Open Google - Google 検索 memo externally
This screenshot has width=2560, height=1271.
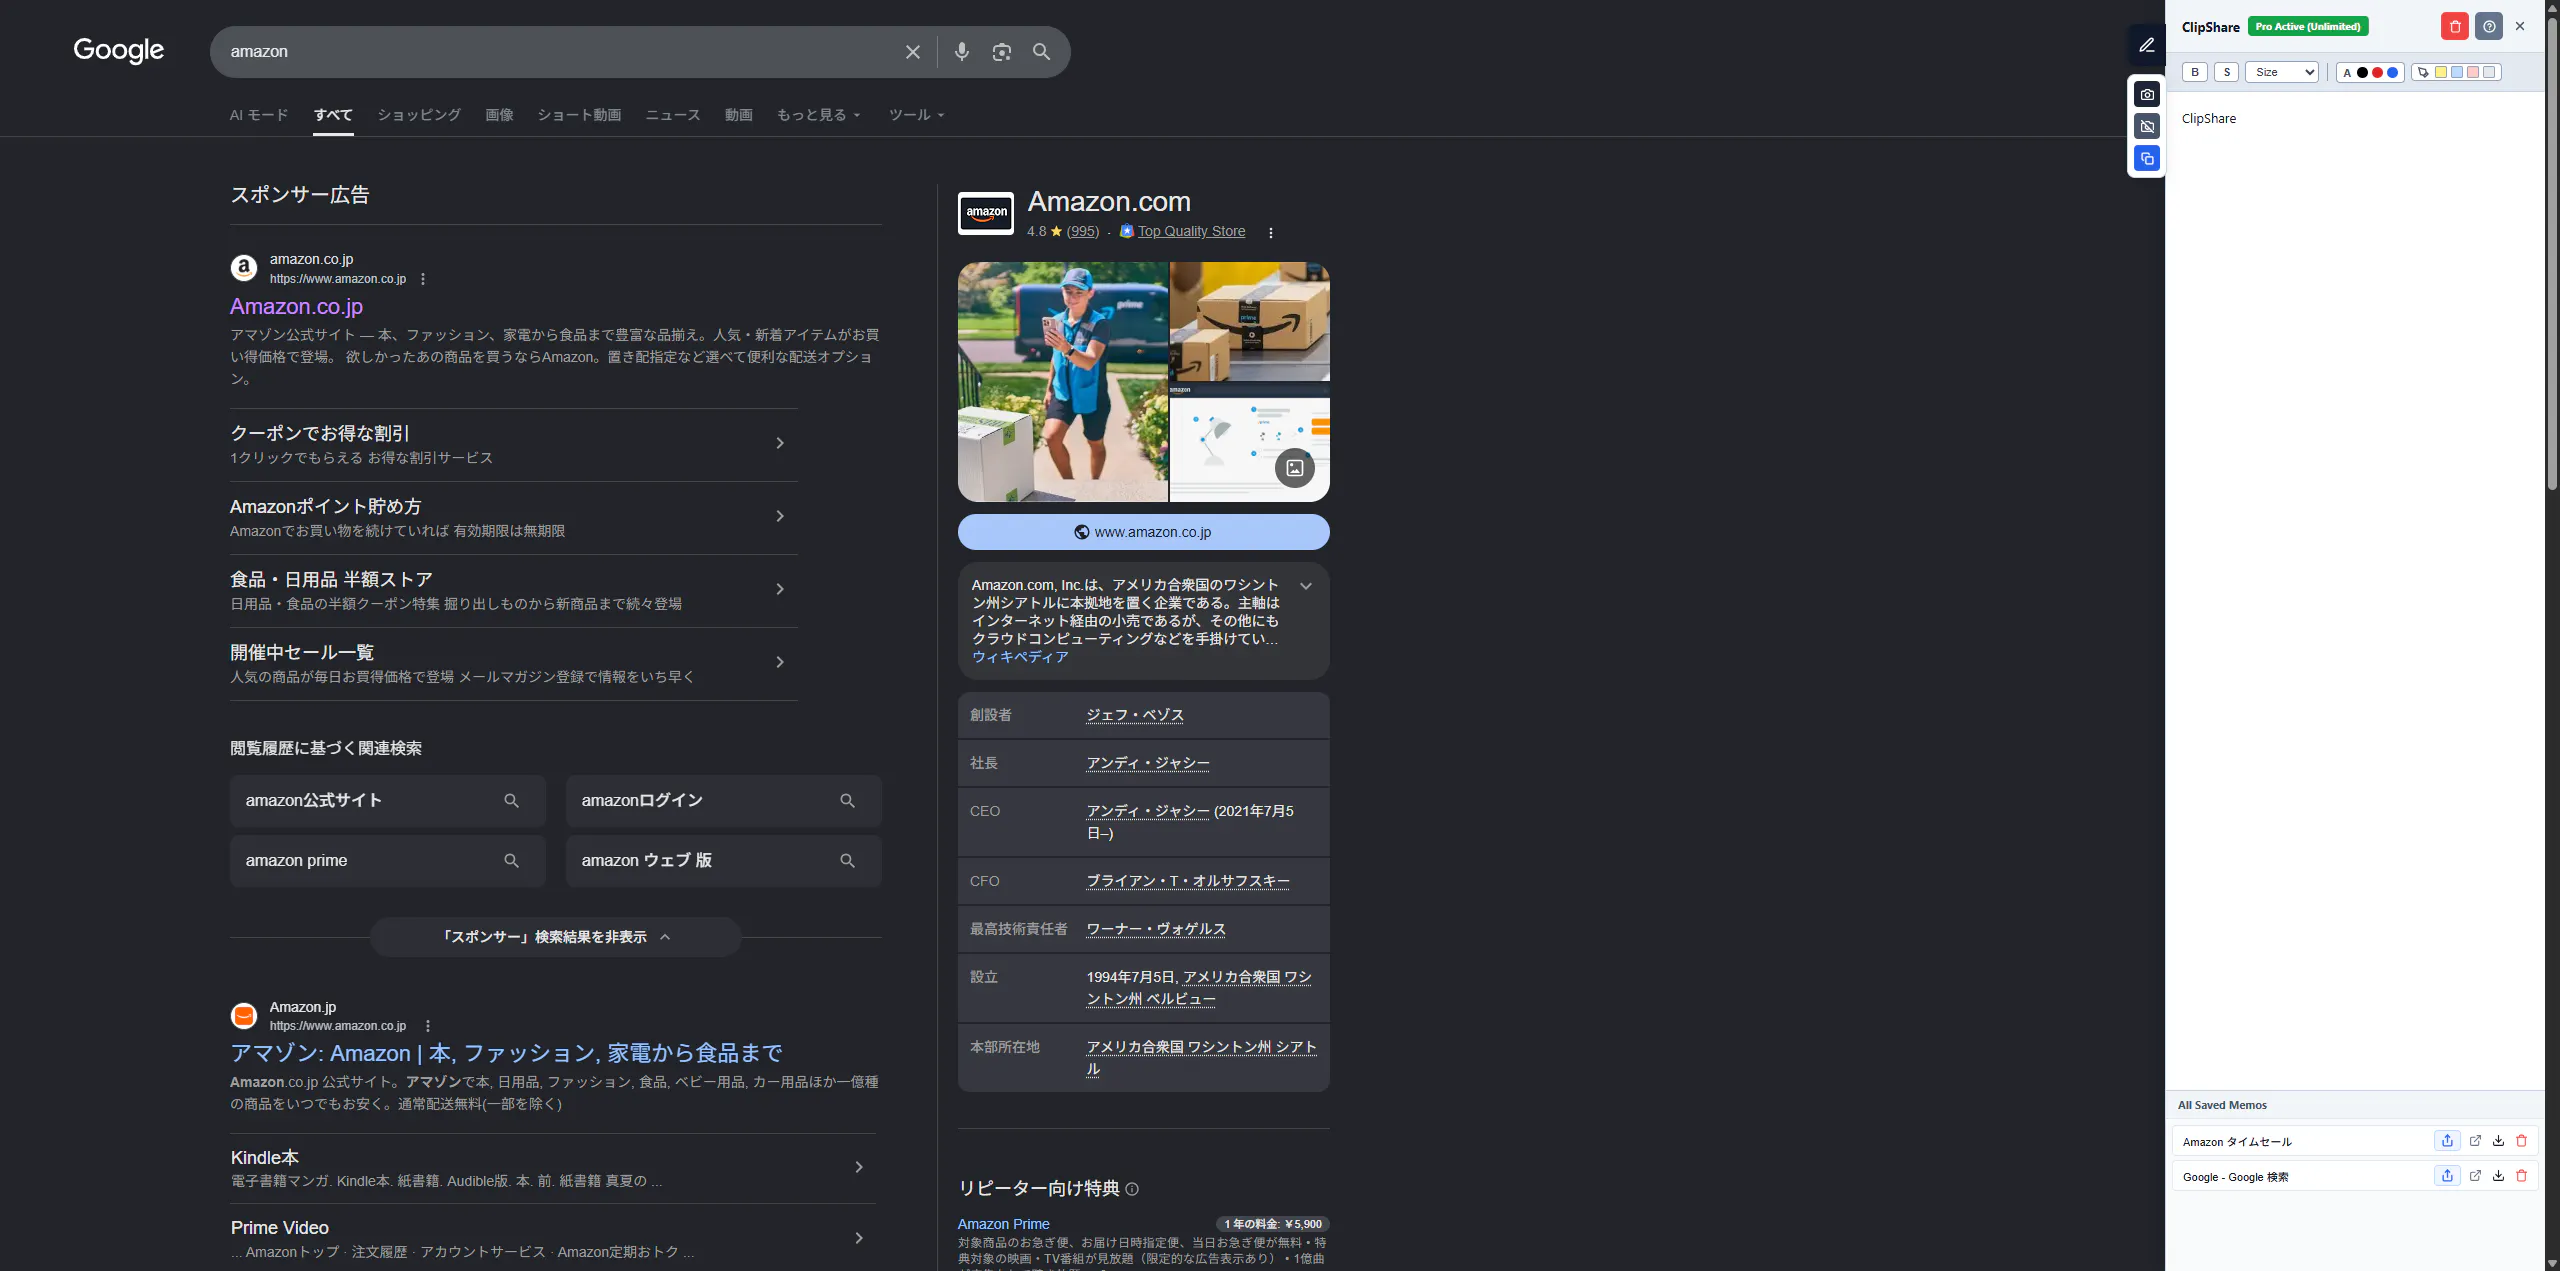click(x=2475, y=1176)
